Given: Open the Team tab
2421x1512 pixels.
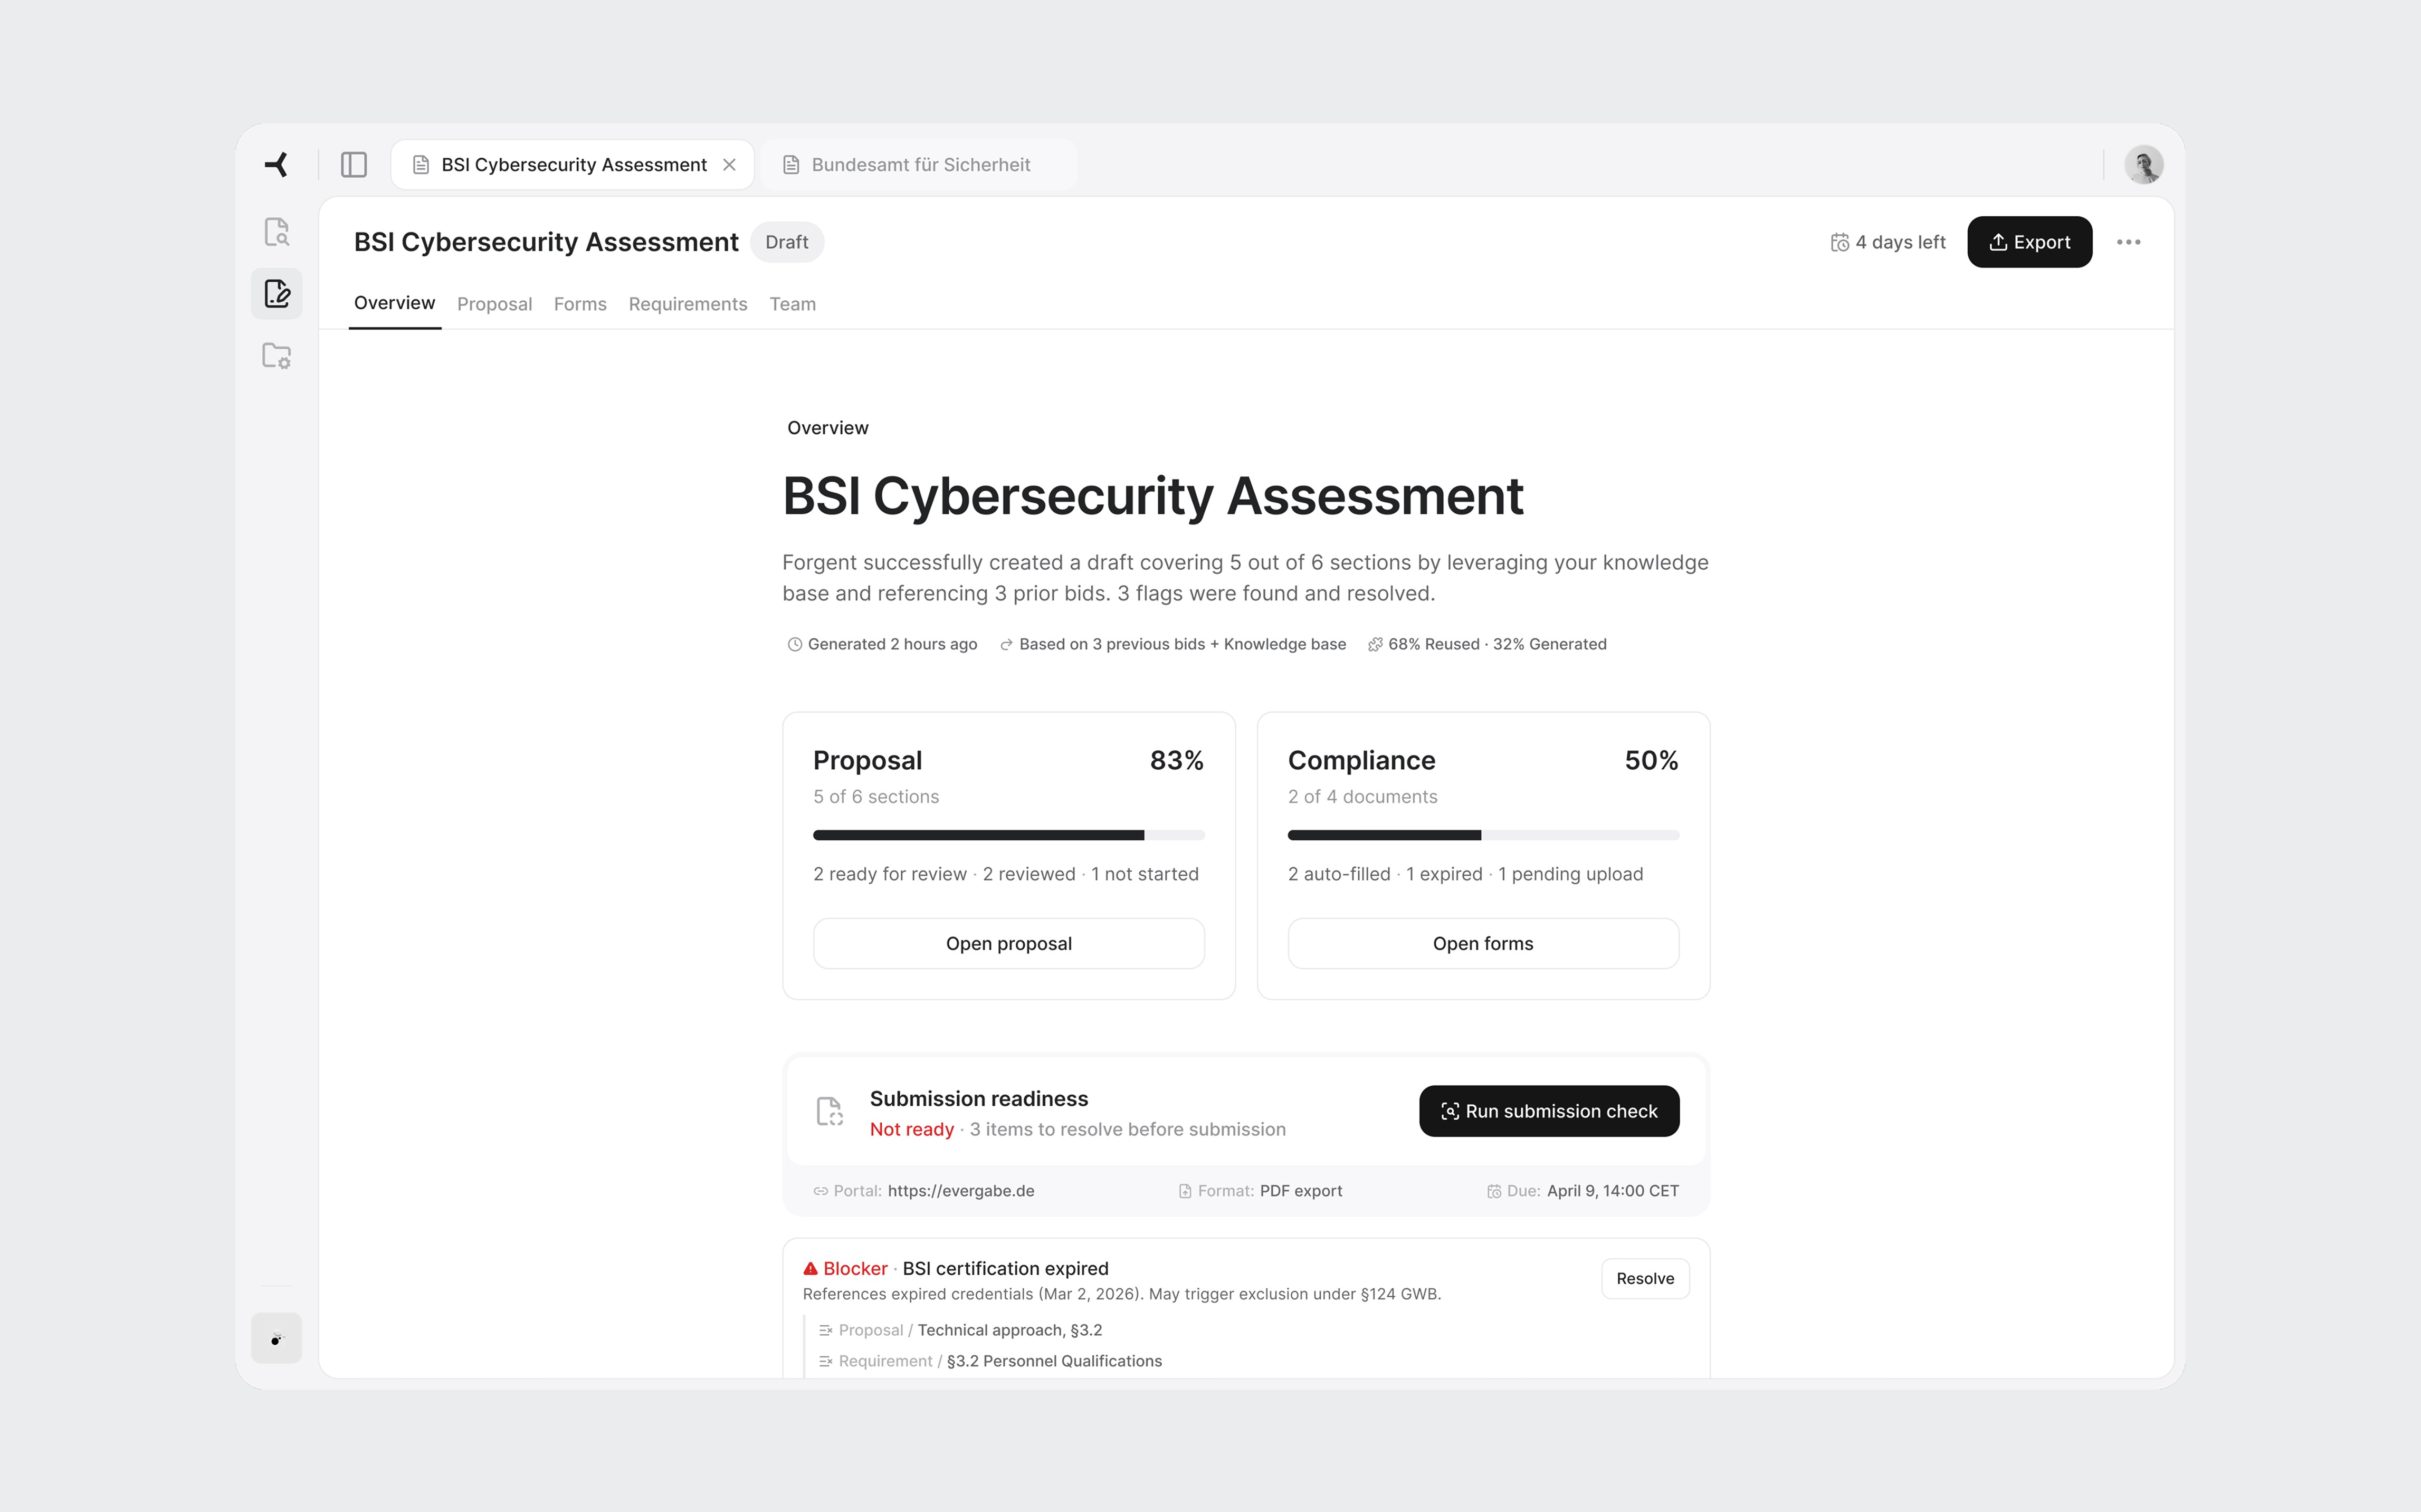Looking at the screenshot, I should click(x=792, y=304).
